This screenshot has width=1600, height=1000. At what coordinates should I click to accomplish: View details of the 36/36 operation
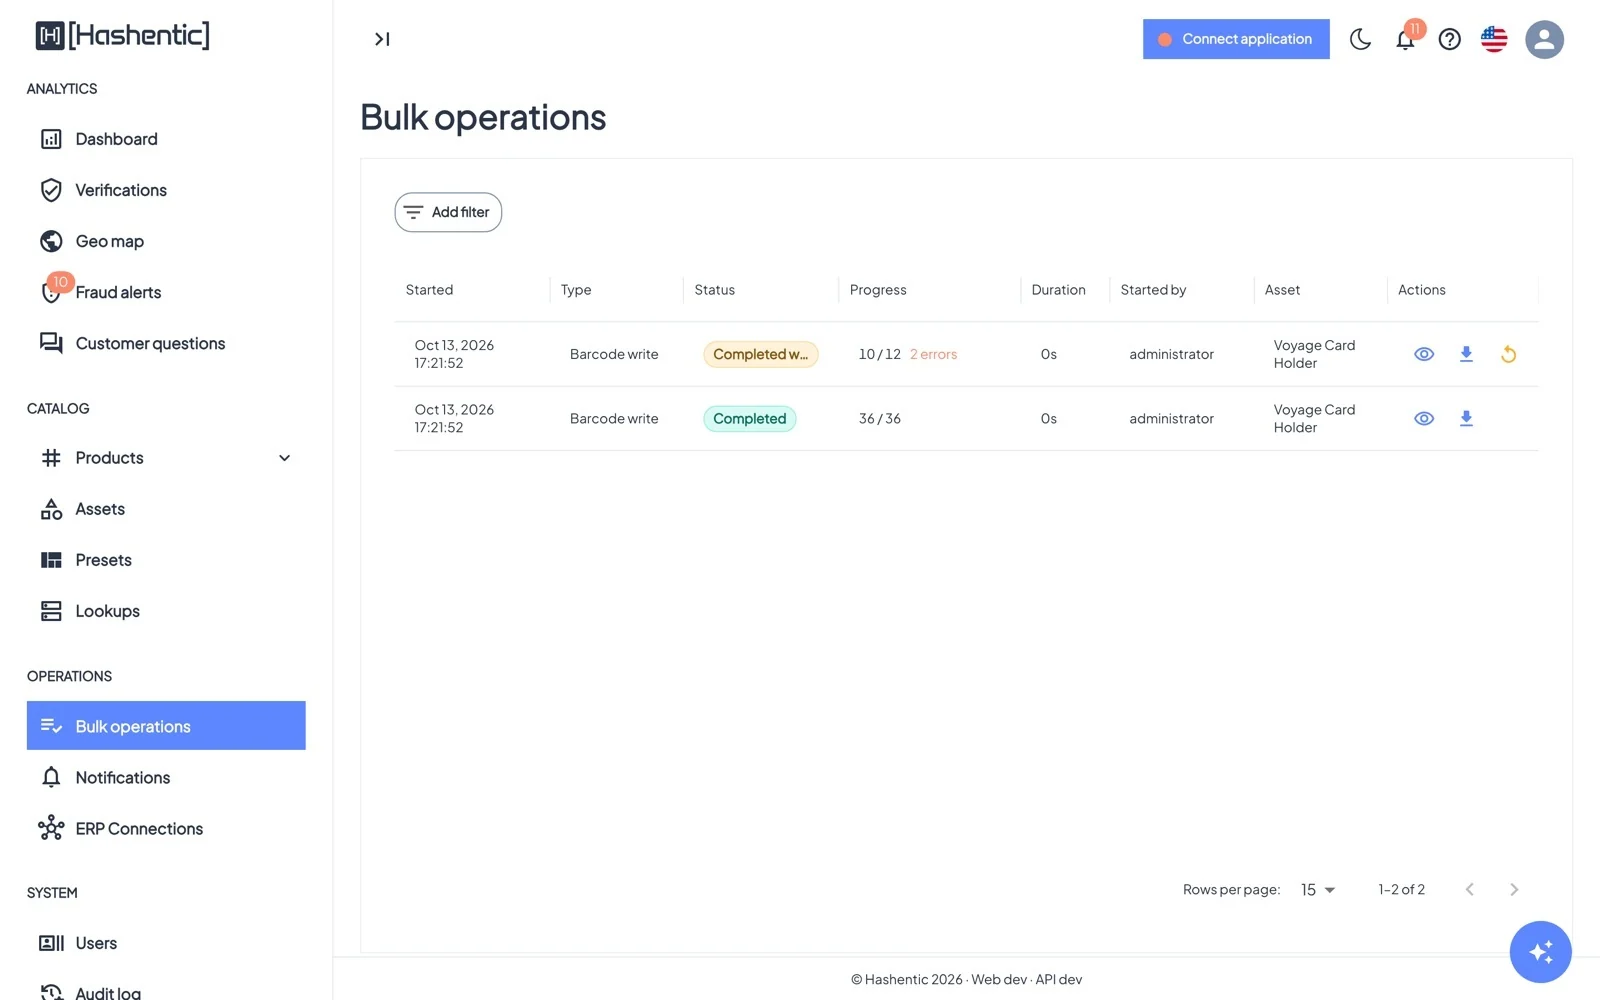pos(1424,418)
